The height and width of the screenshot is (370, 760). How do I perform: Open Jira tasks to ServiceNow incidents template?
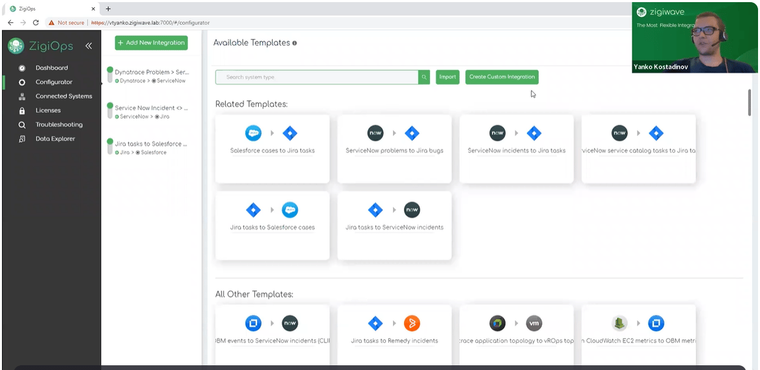[x=395, y=225]
